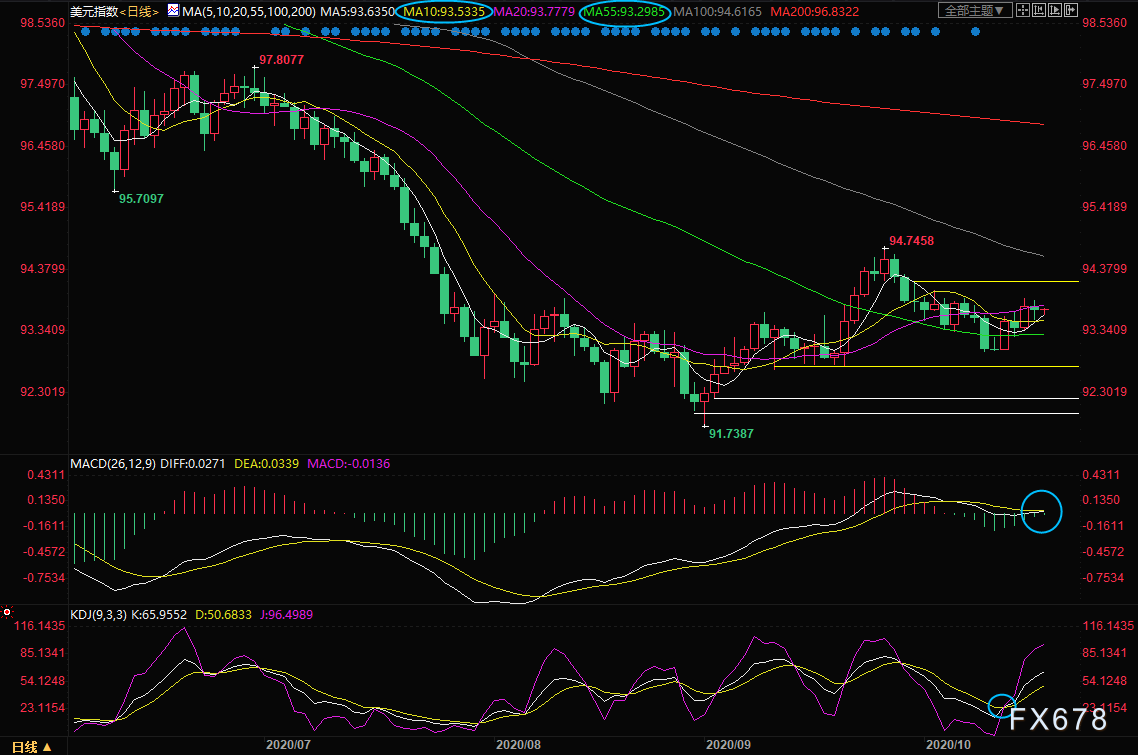The width and height of the screenshot is (1138, 755).
Task: Select the MACD(26,12,9) indicator label
Action: (x=112, y=463)
